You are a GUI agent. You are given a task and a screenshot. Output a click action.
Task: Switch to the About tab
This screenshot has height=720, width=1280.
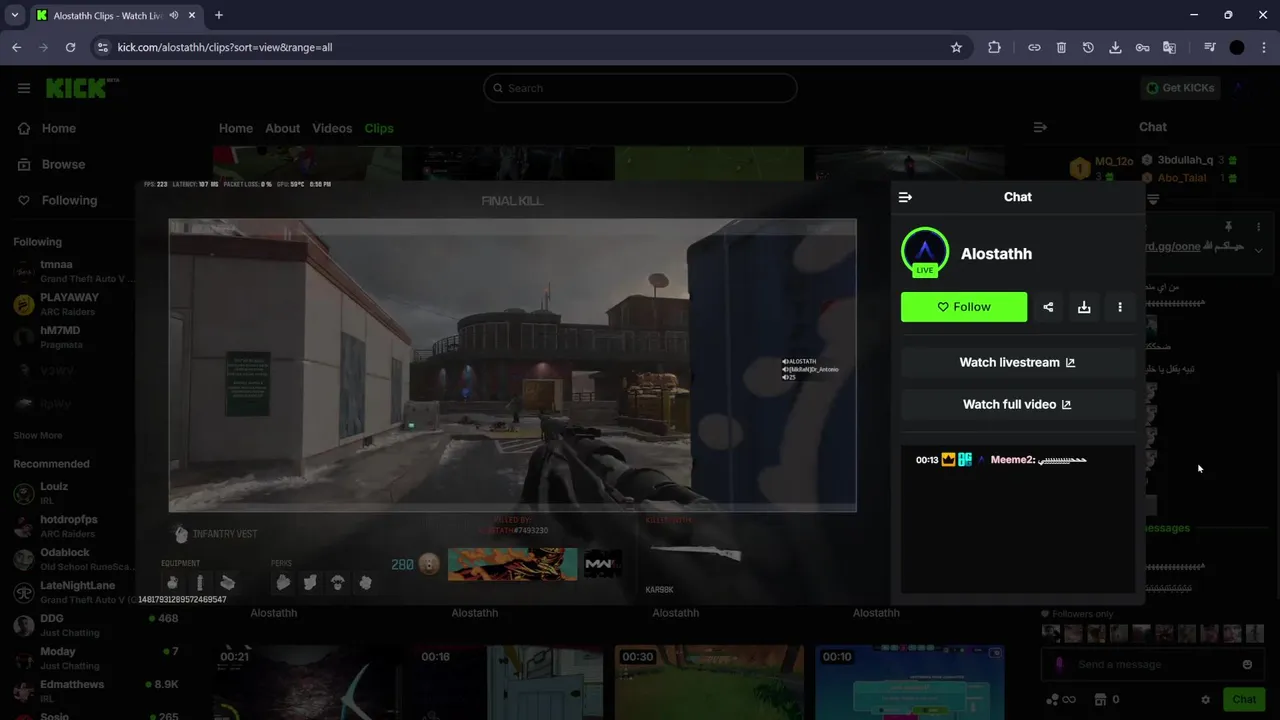(x=282, y=128)
